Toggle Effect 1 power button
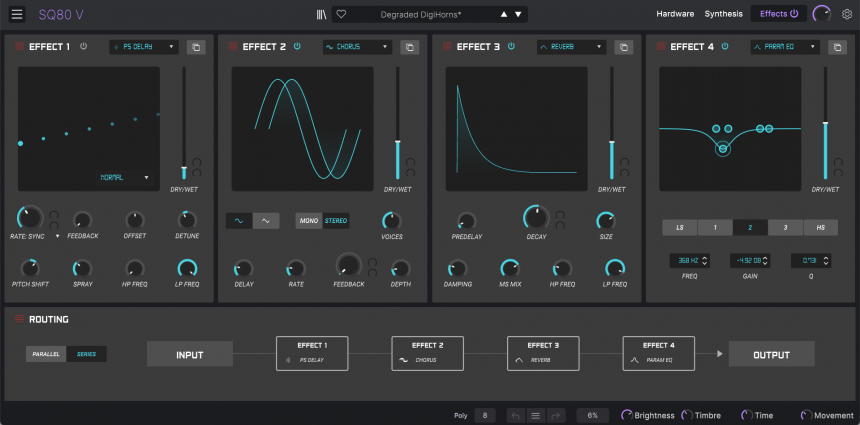860x425 pixels. (x=83, y=46)
